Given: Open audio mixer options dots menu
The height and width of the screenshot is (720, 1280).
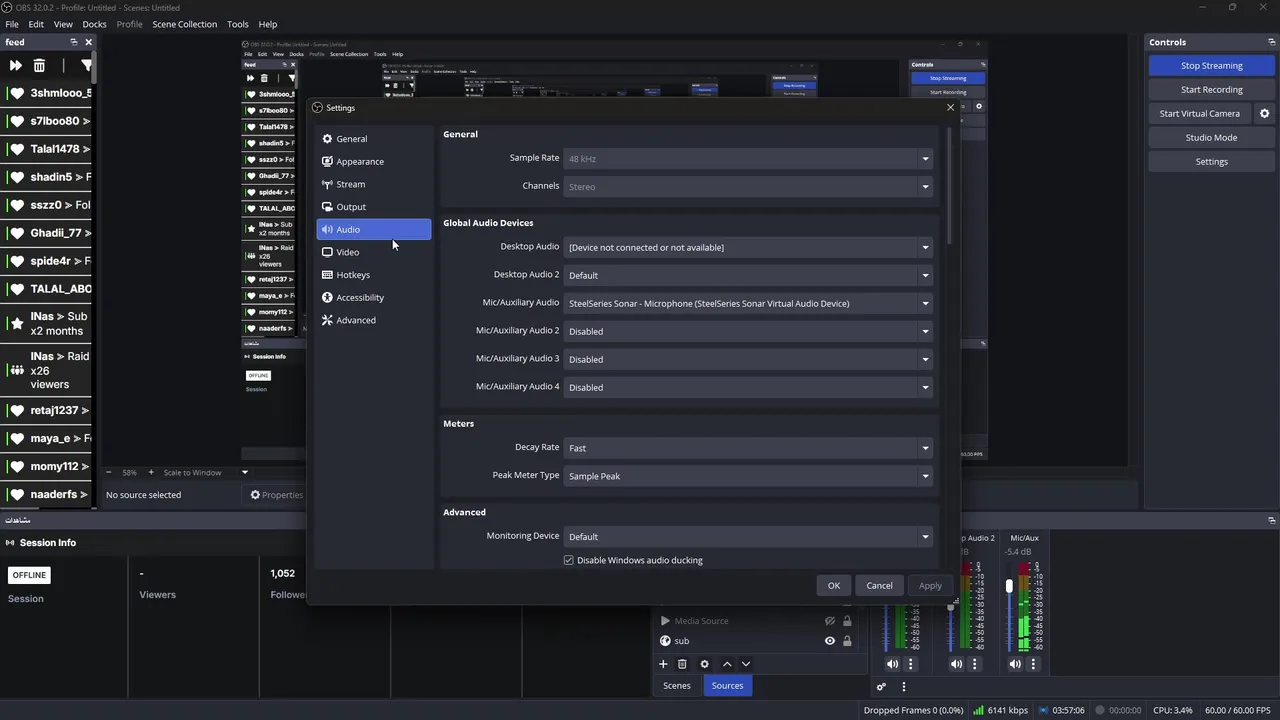Looking at the screenshot, I should (x=903, y=687).
